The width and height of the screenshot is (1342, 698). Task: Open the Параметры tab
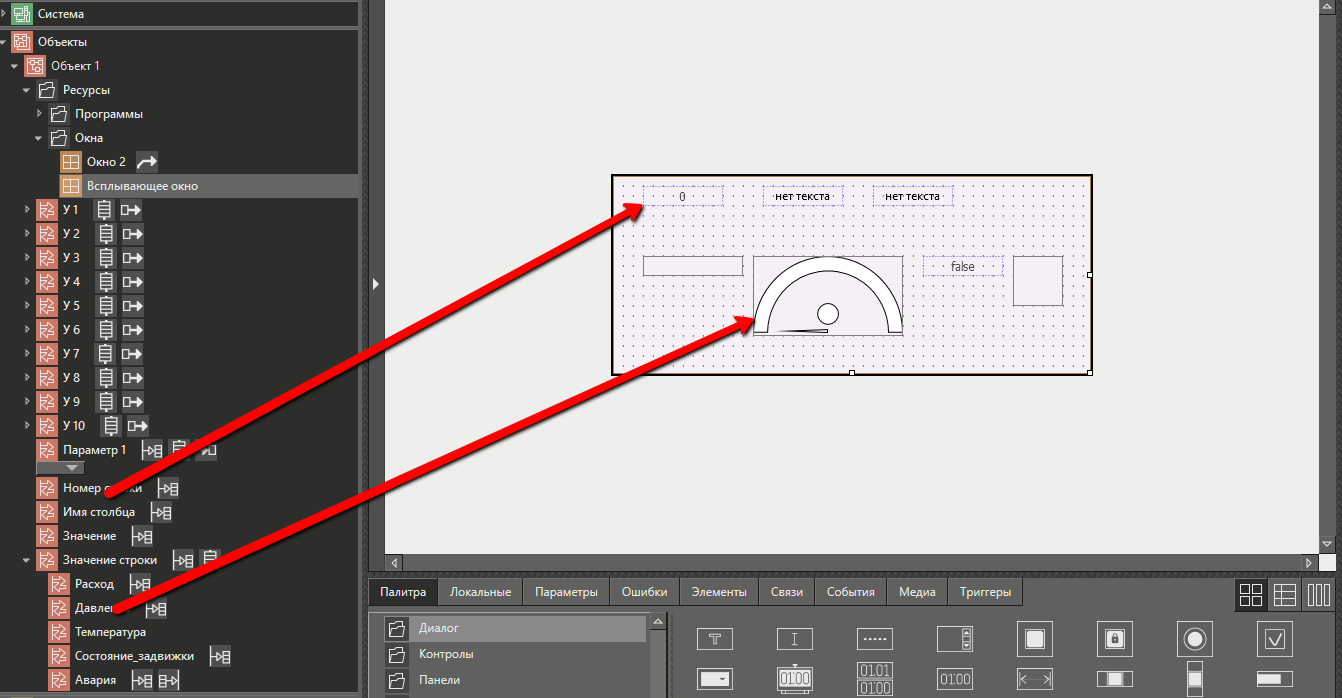[x=565, y=592]
